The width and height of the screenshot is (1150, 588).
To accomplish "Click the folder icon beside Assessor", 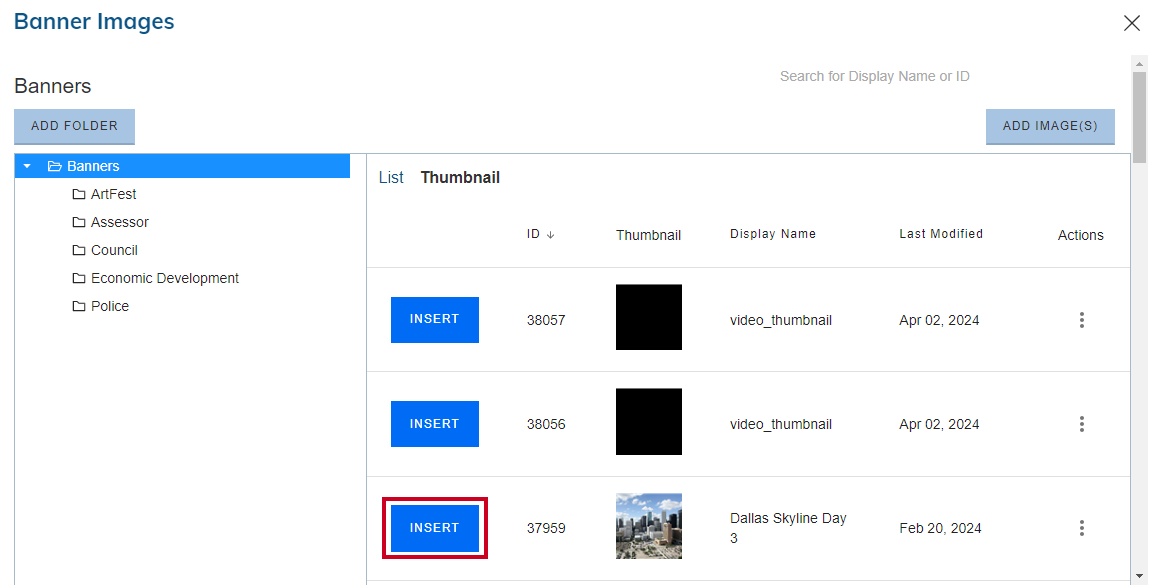I will (79, 222).
